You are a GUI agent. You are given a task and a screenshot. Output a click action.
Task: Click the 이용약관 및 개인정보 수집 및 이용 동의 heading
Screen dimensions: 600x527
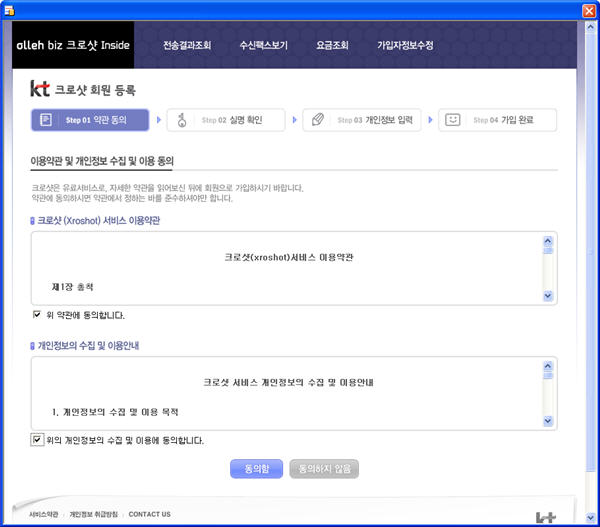point(102,161)
